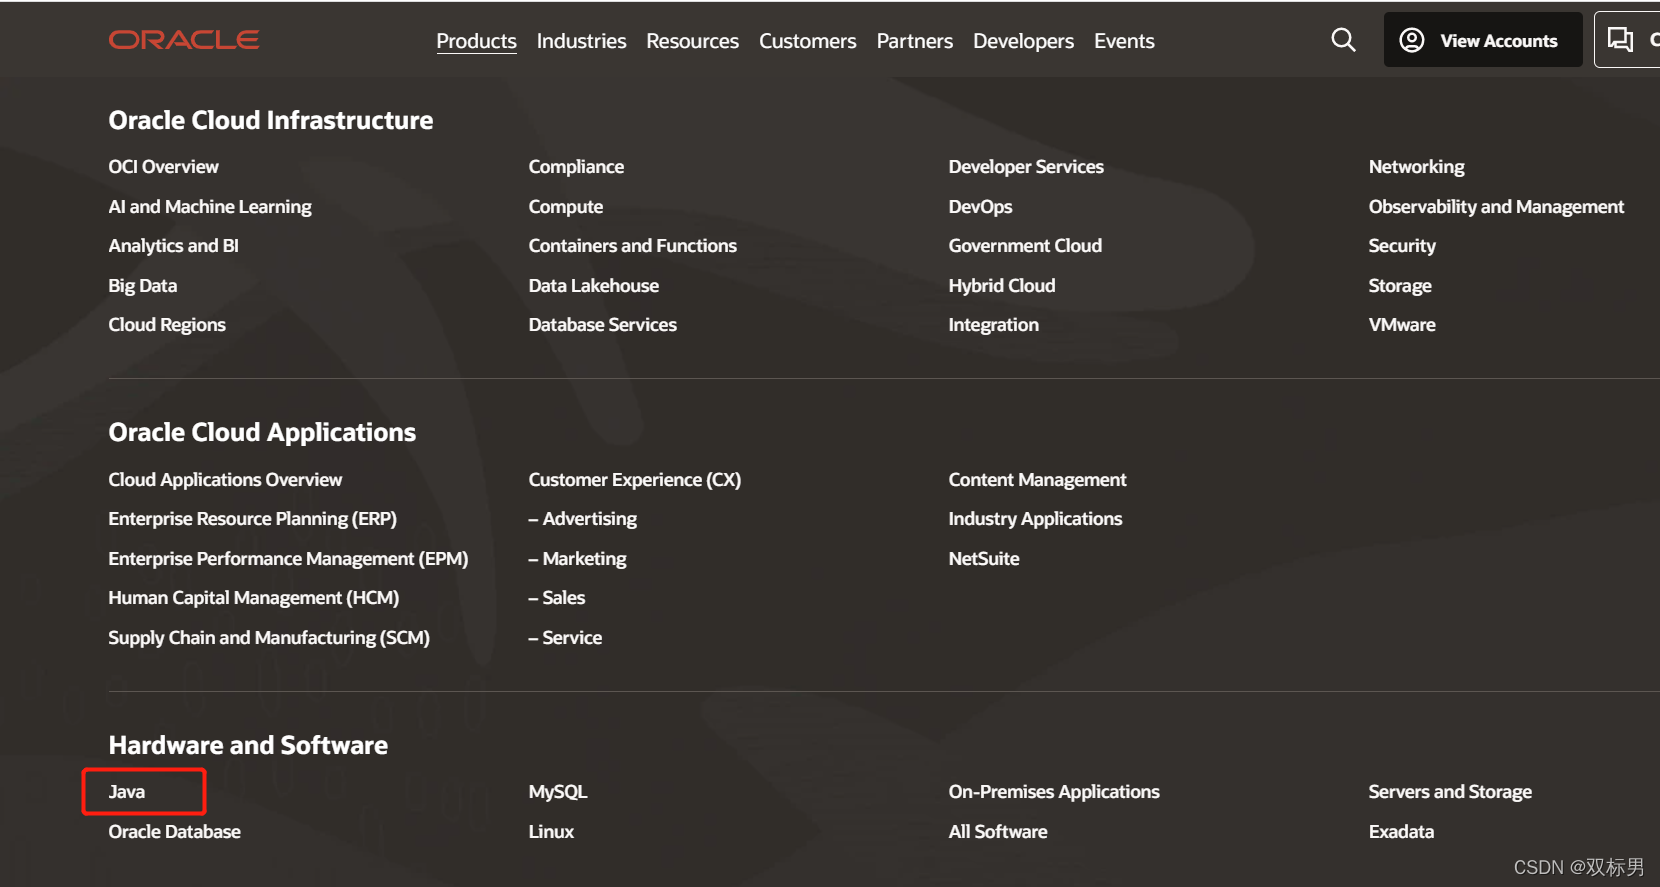Go to Human Capital Management (HCM)

point(253,598)
